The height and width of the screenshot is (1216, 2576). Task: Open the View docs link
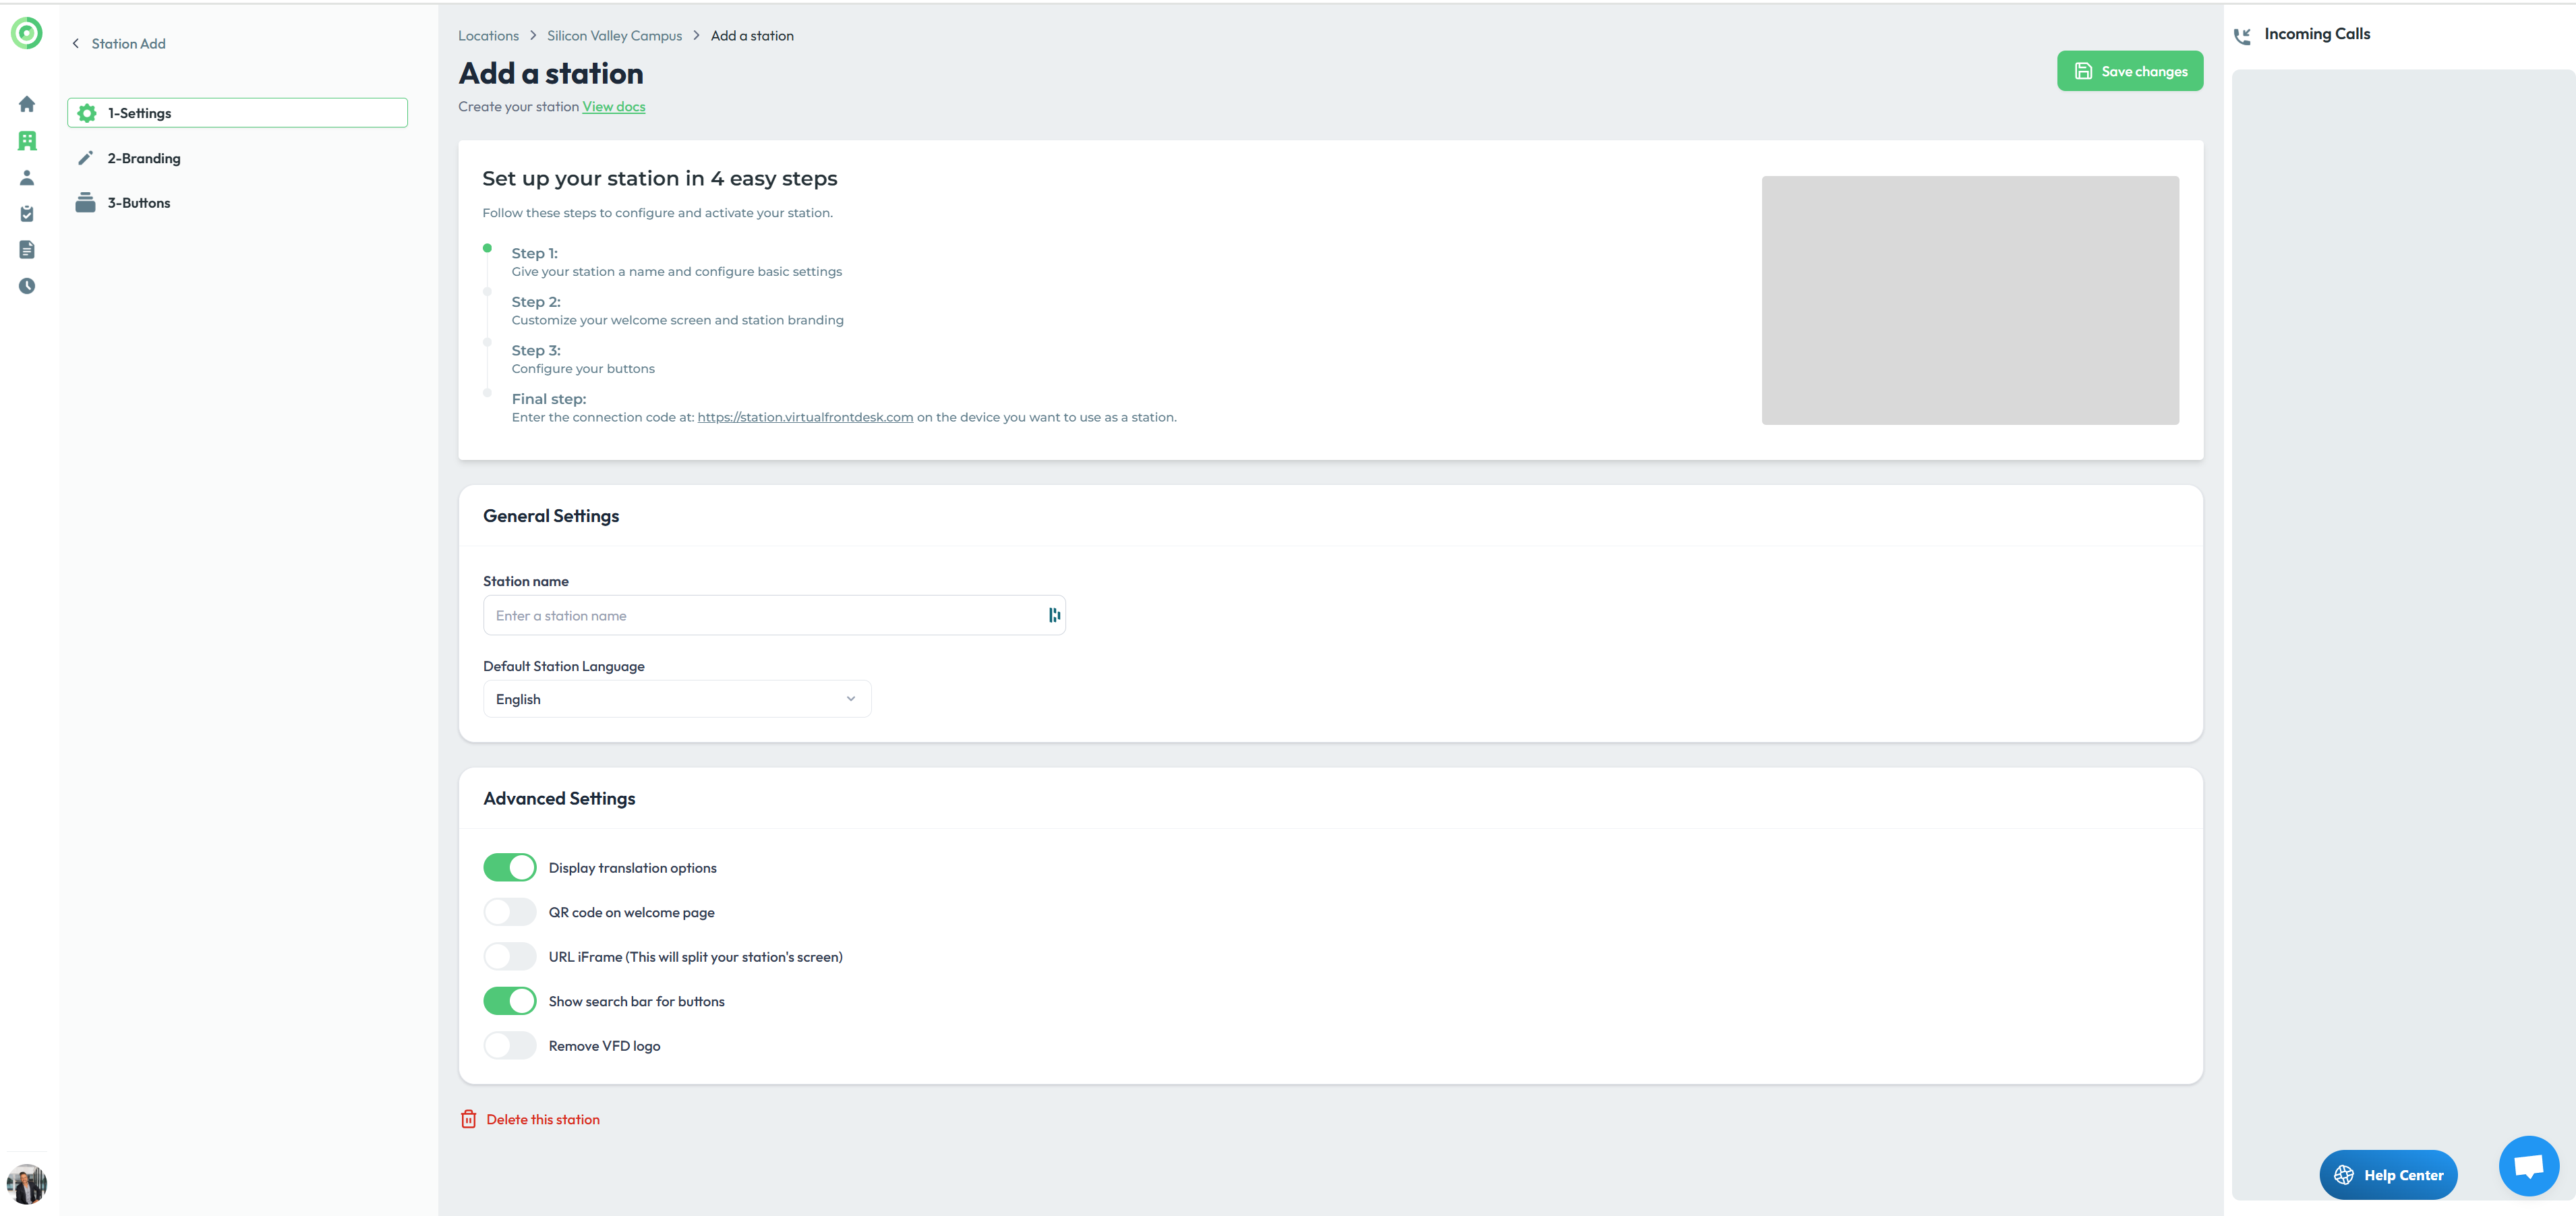tap(613, 107)
